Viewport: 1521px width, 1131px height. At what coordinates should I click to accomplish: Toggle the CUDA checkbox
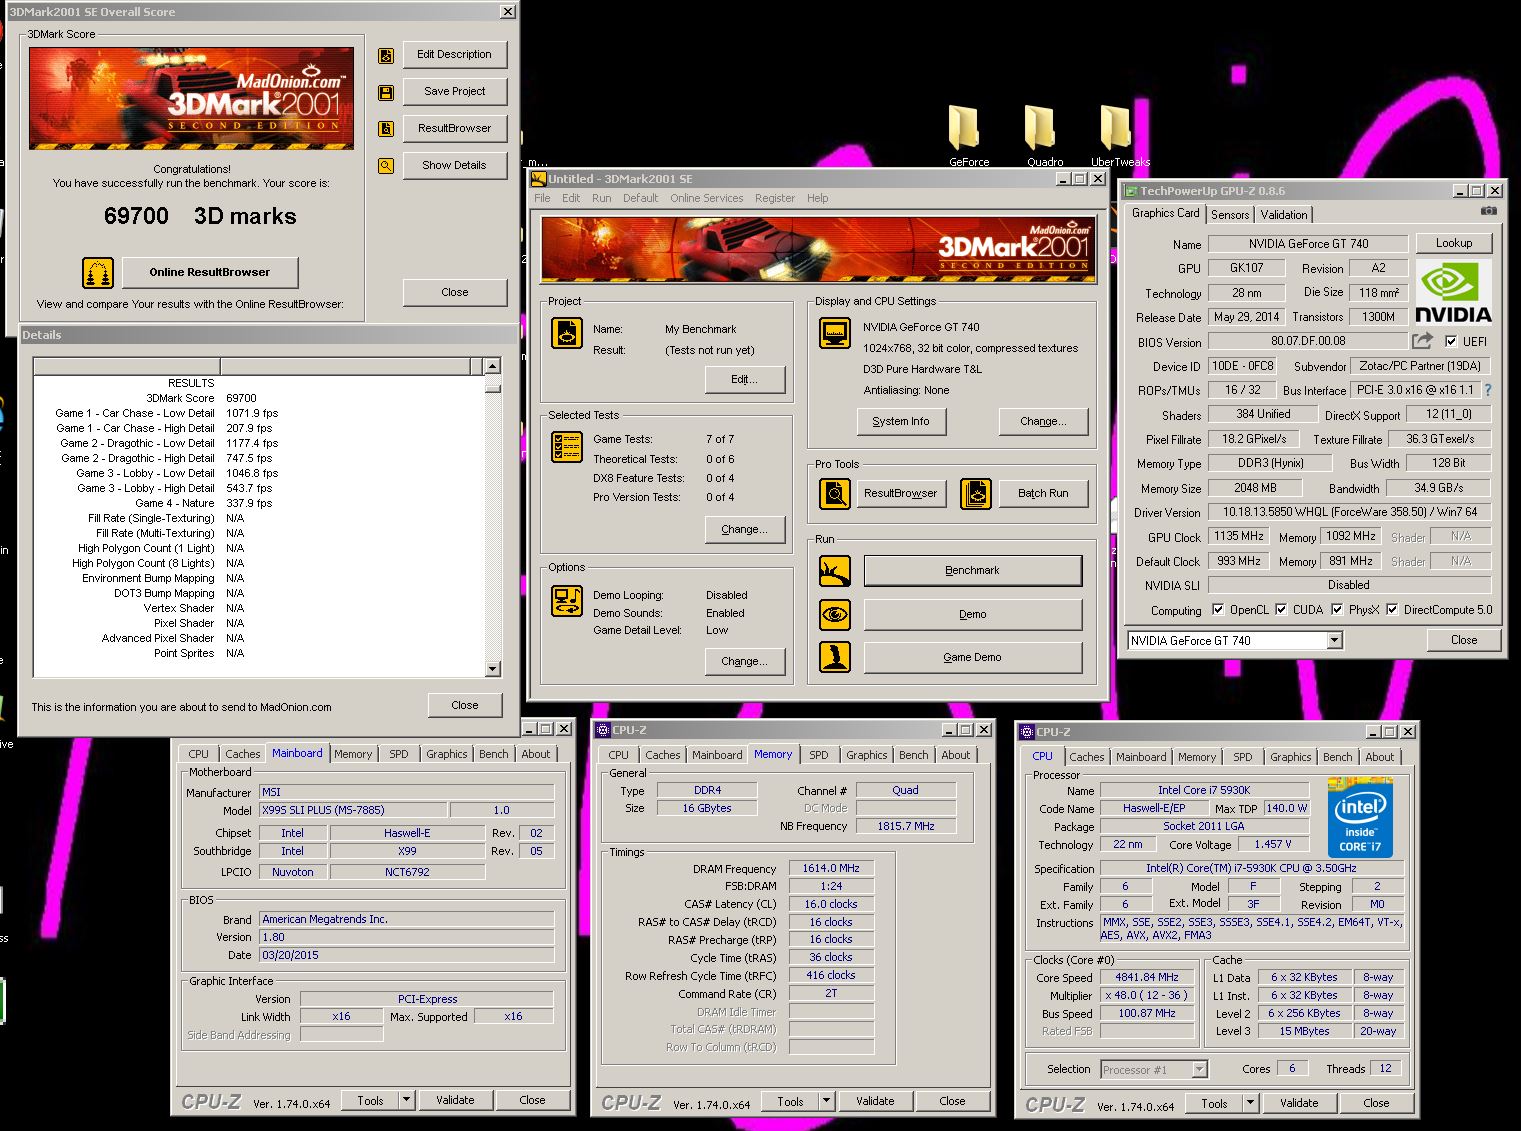click(x=1281, y=609)
